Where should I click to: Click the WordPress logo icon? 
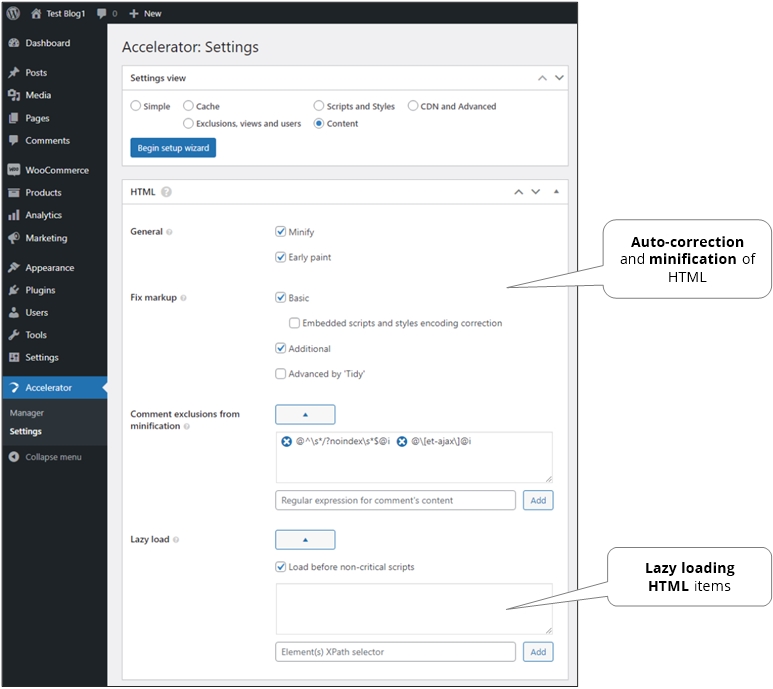[x=13, y=13]
